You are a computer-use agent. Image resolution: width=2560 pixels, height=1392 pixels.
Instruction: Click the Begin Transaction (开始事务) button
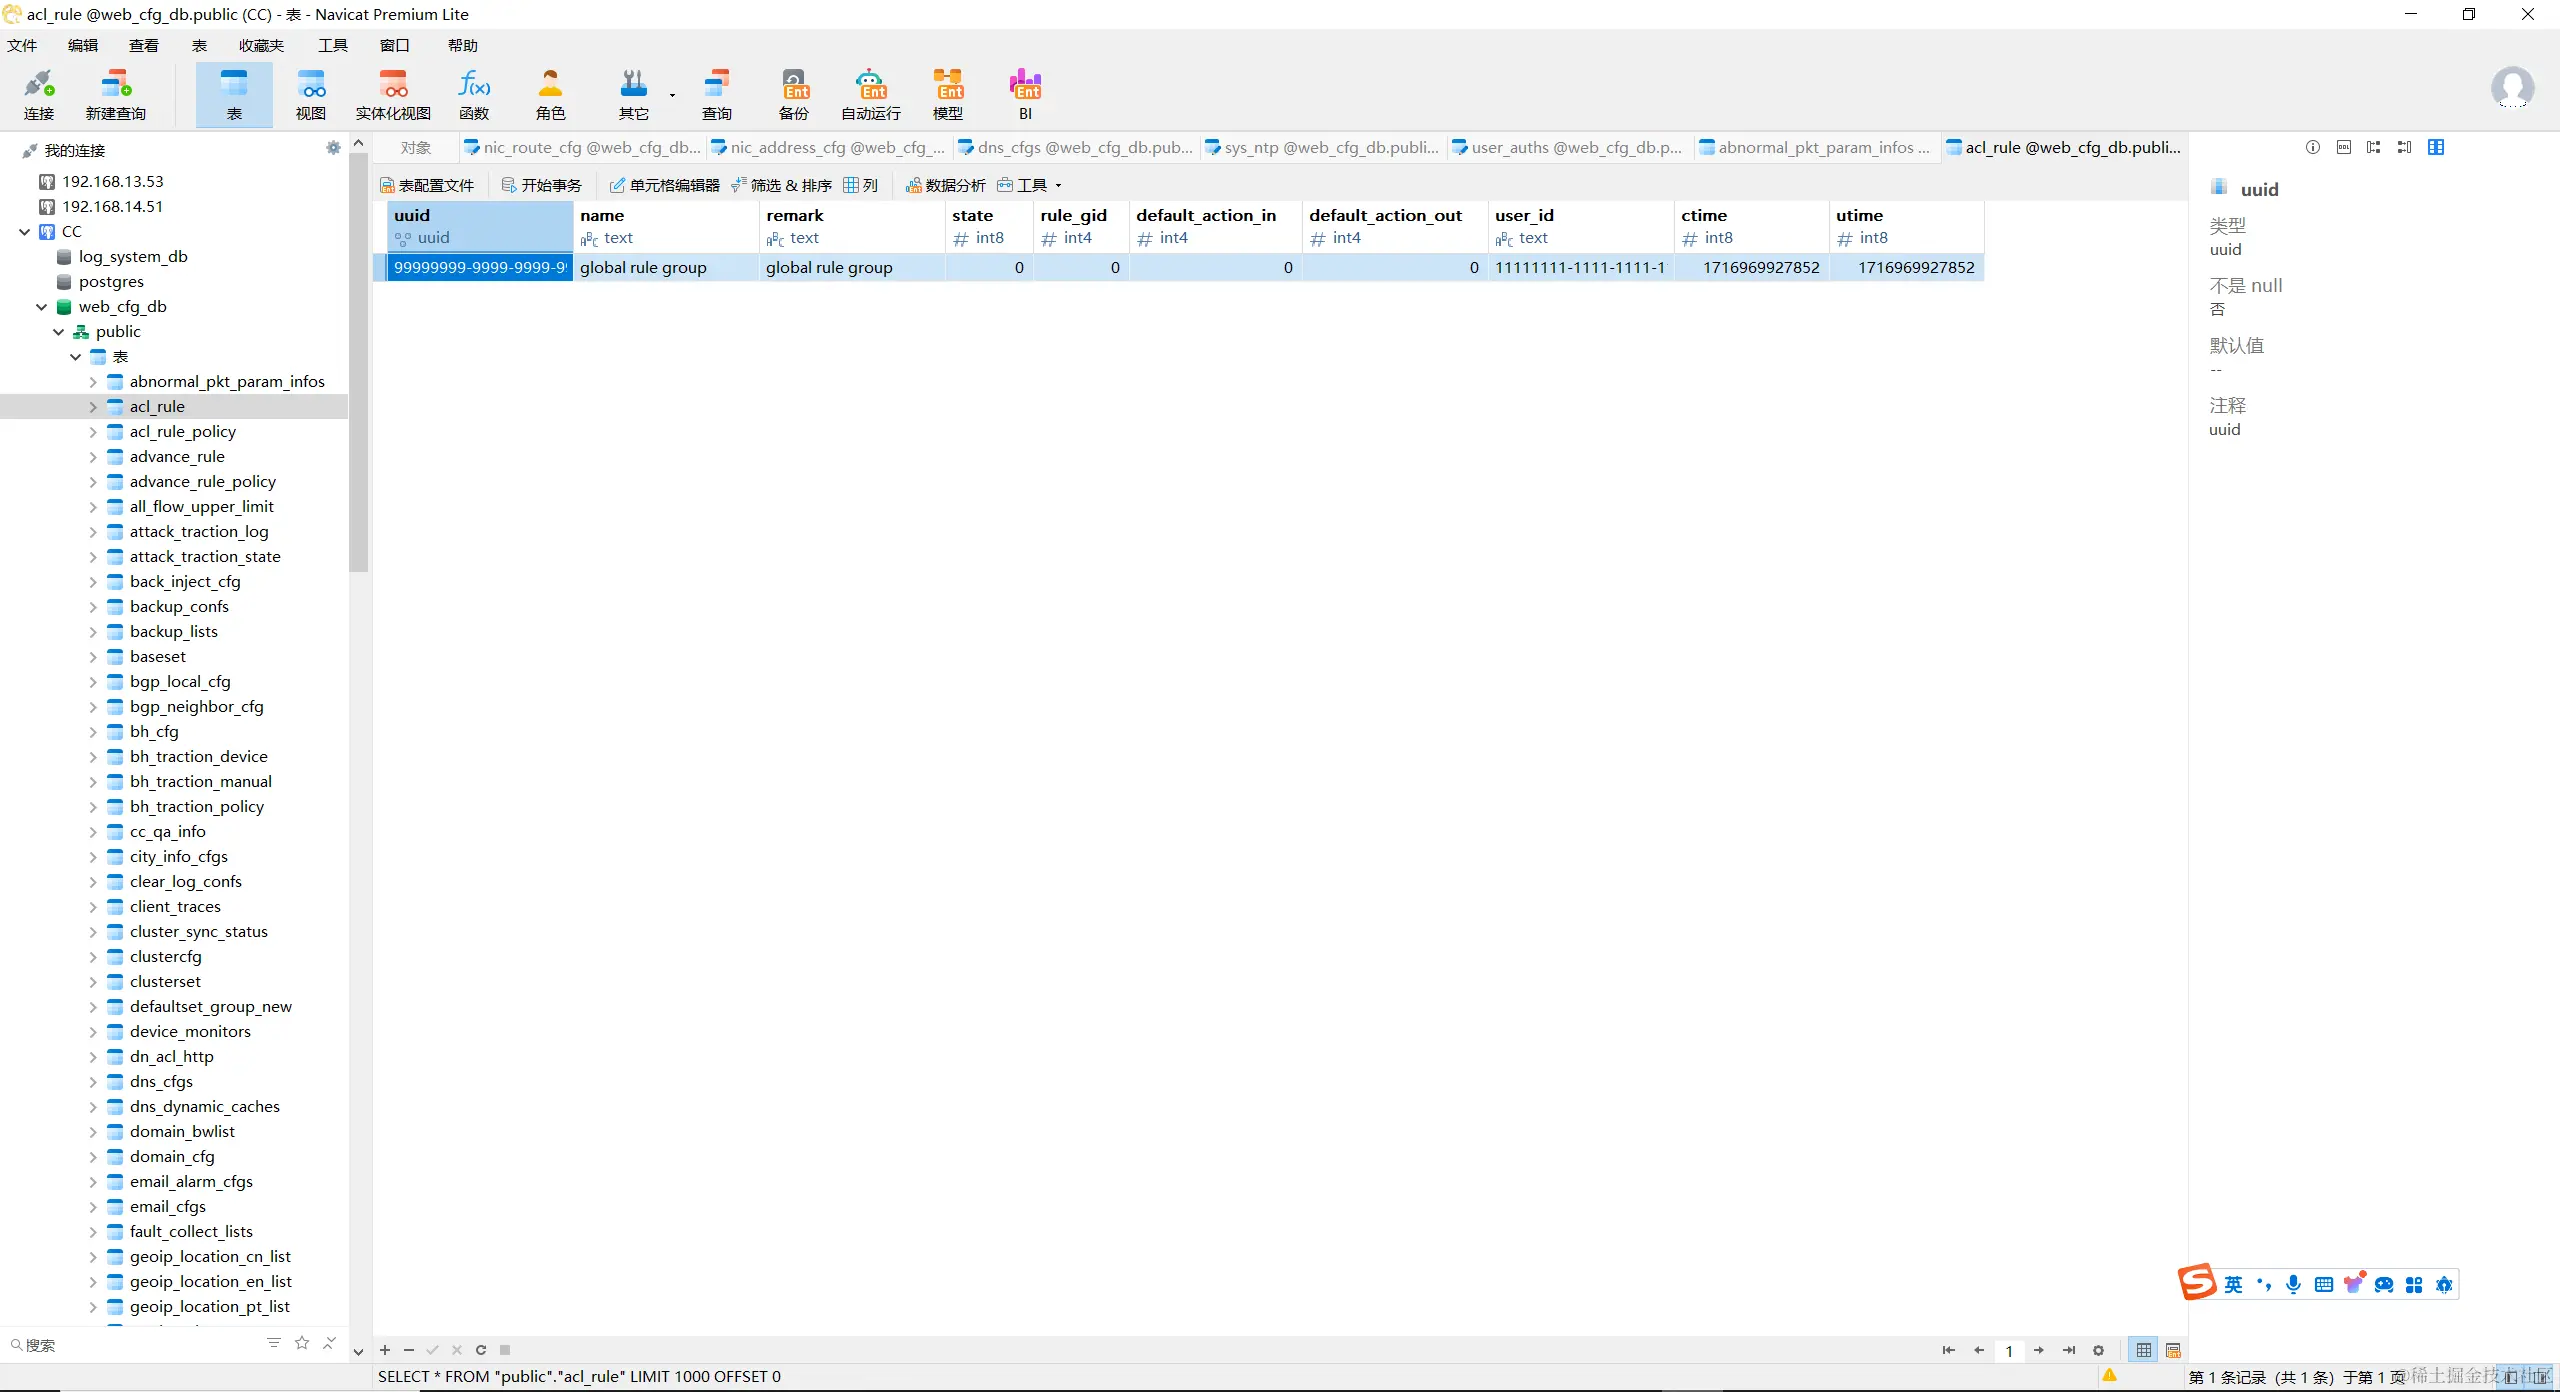pos(541,185)
